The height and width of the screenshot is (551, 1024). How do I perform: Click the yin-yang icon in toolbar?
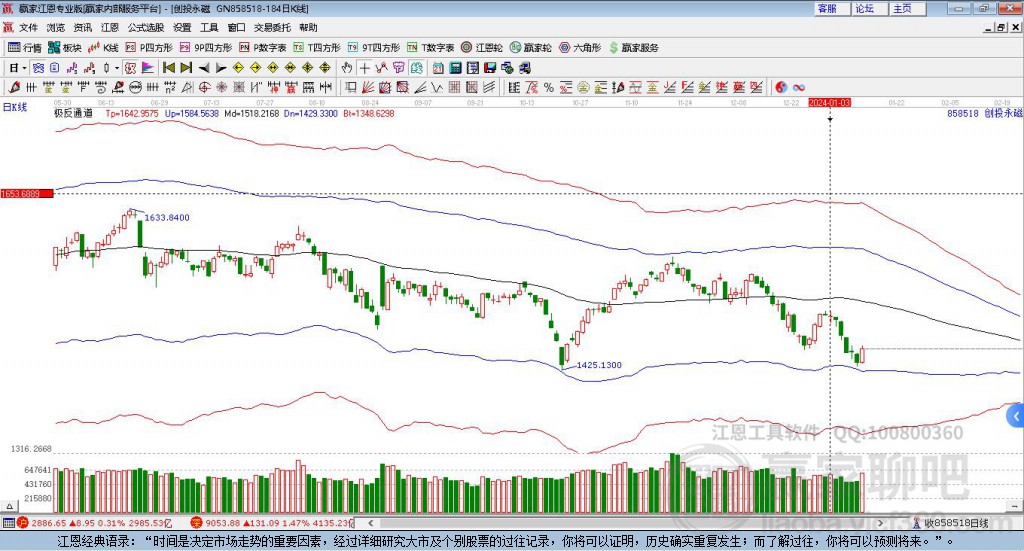tap(781, 87)
